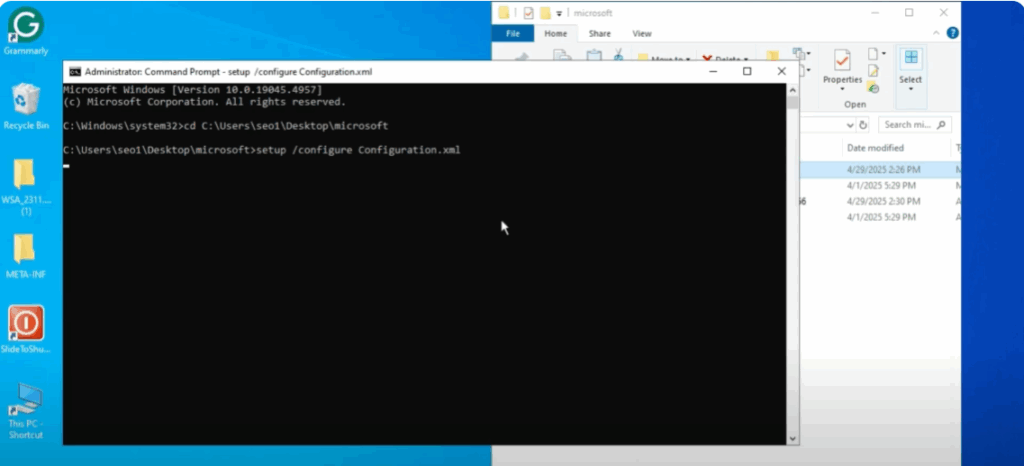Minimize the Command Prompt window

[714, 71]
